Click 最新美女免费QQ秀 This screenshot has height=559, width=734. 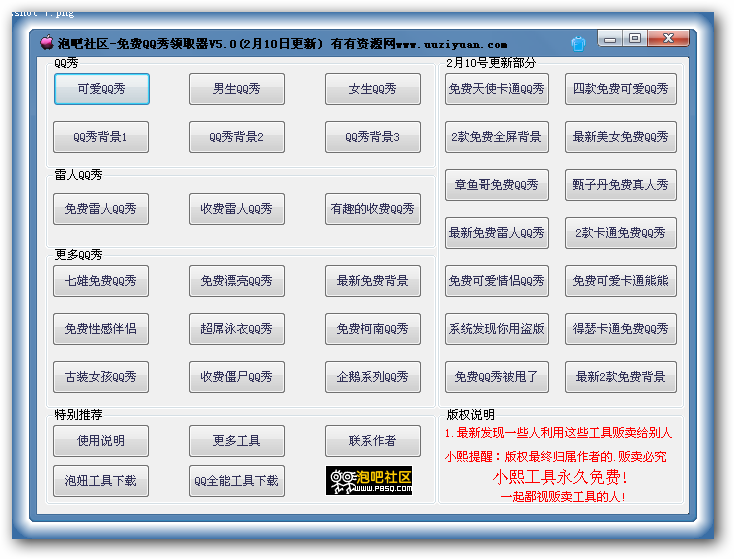tap(621, 137)
